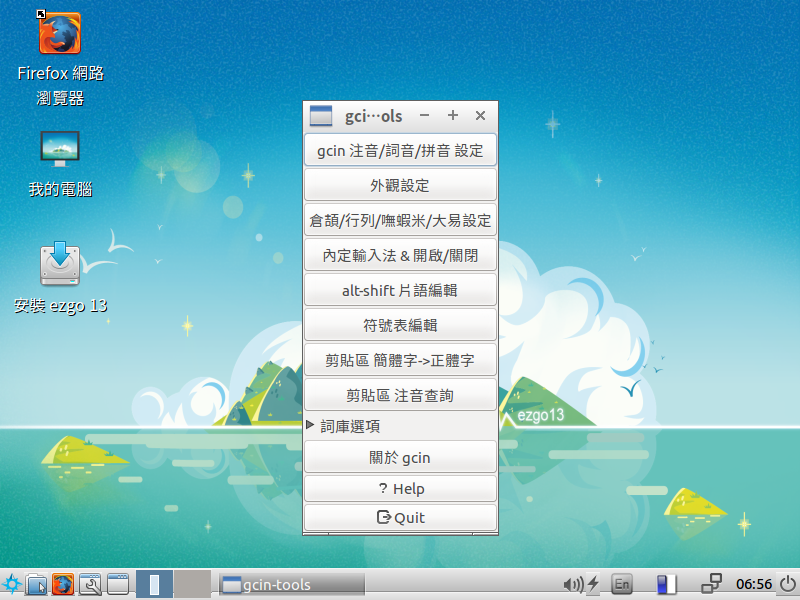Launch the file manager from the taskbar
Screen dimensions: 800x600
click(x=36, y=584)
